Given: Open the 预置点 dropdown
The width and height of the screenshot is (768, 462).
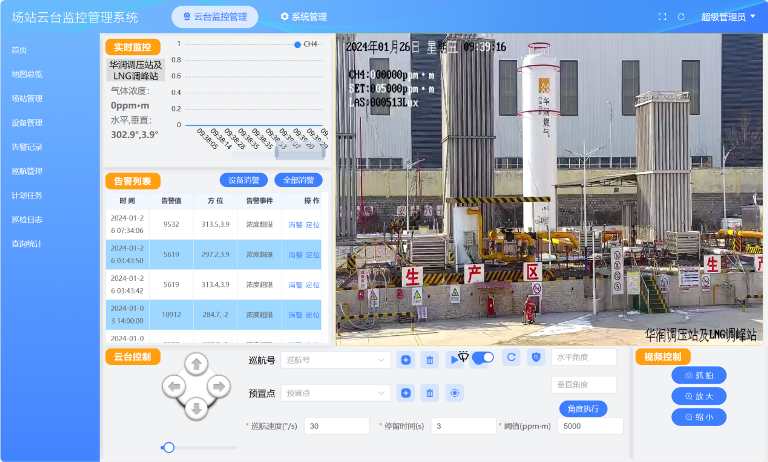Looking at the screenshot, I should coord(333,393).
